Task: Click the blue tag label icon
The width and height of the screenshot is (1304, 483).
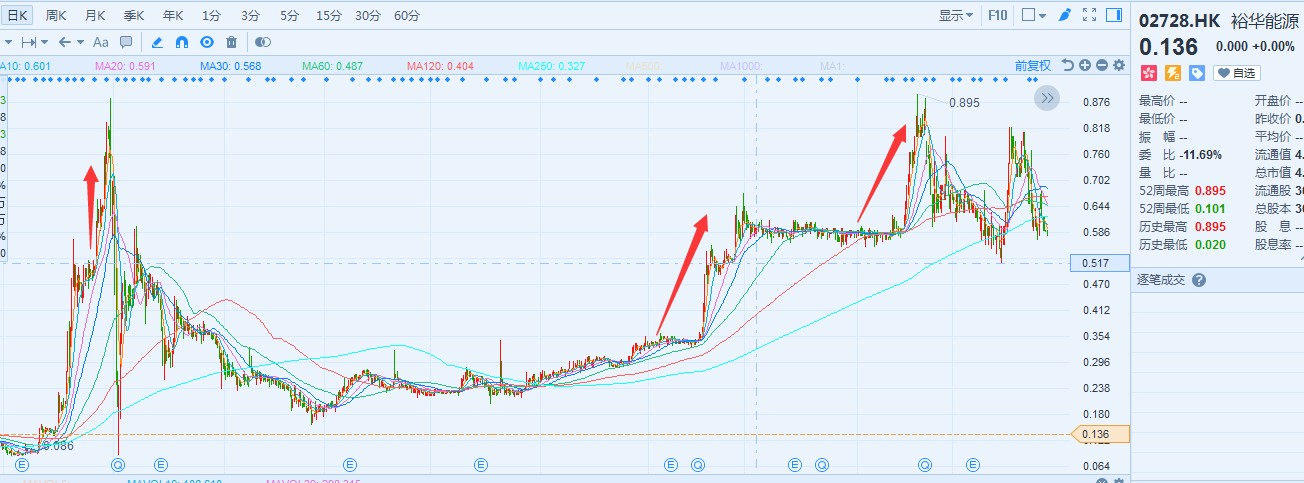Action: click(1196, 73)
